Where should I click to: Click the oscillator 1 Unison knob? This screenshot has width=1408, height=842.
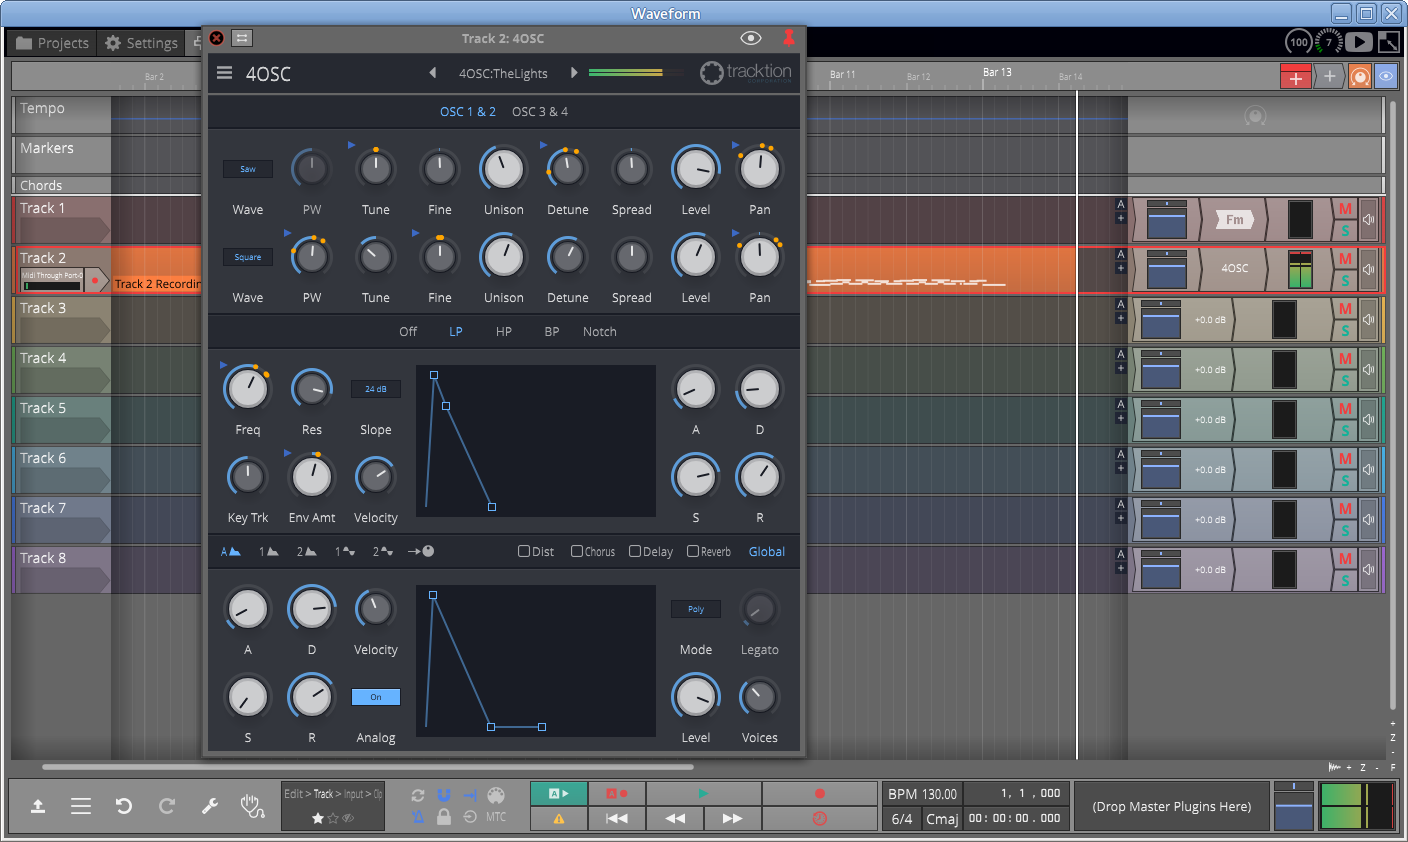tap(504, 169)
